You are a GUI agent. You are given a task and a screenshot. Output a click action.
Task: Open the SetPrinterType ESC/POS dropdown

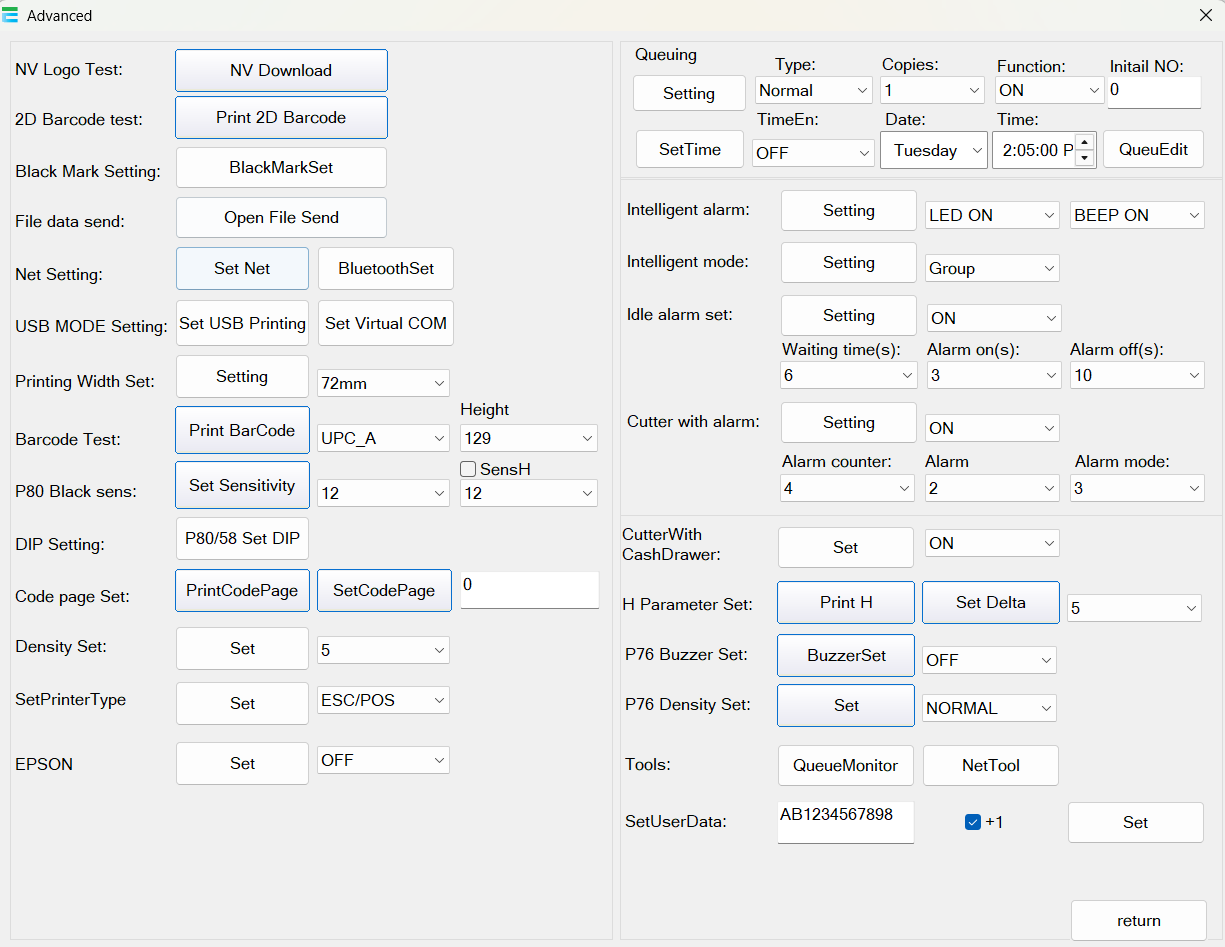pyautogui.click(x=383, y=701)
